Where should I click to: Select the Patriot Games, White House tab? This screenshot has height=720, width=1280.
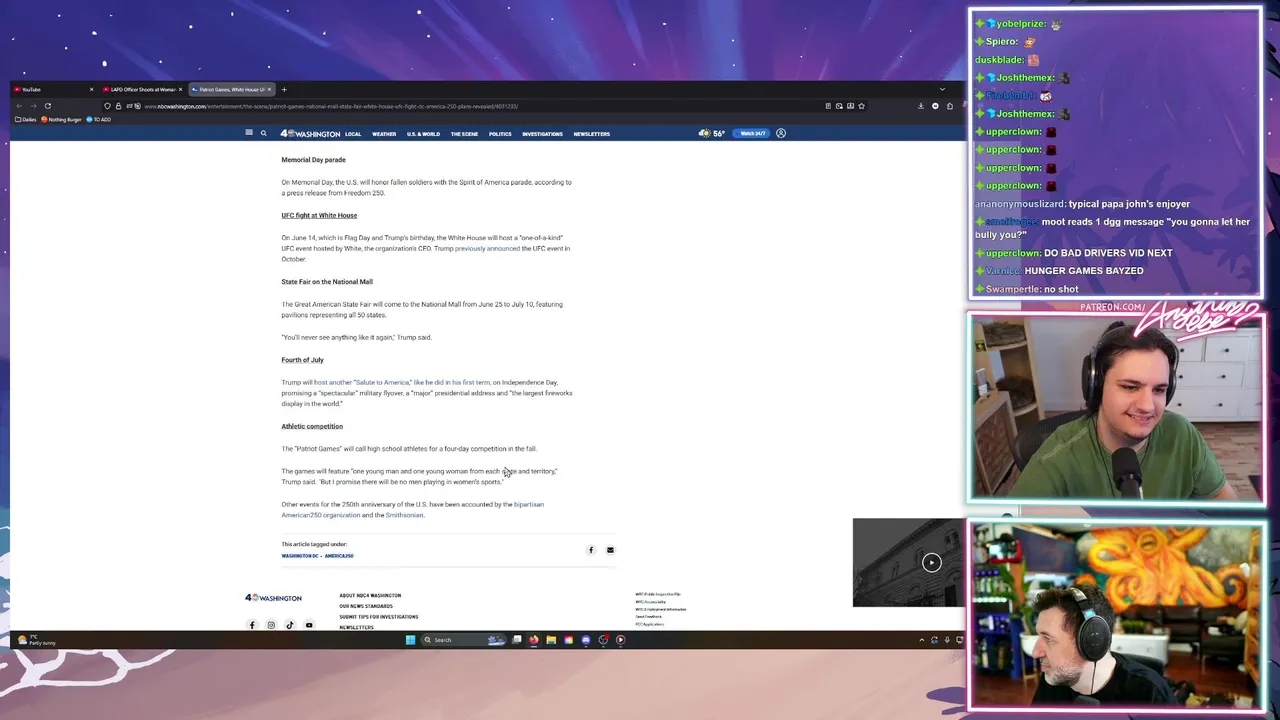coord(232,90)
